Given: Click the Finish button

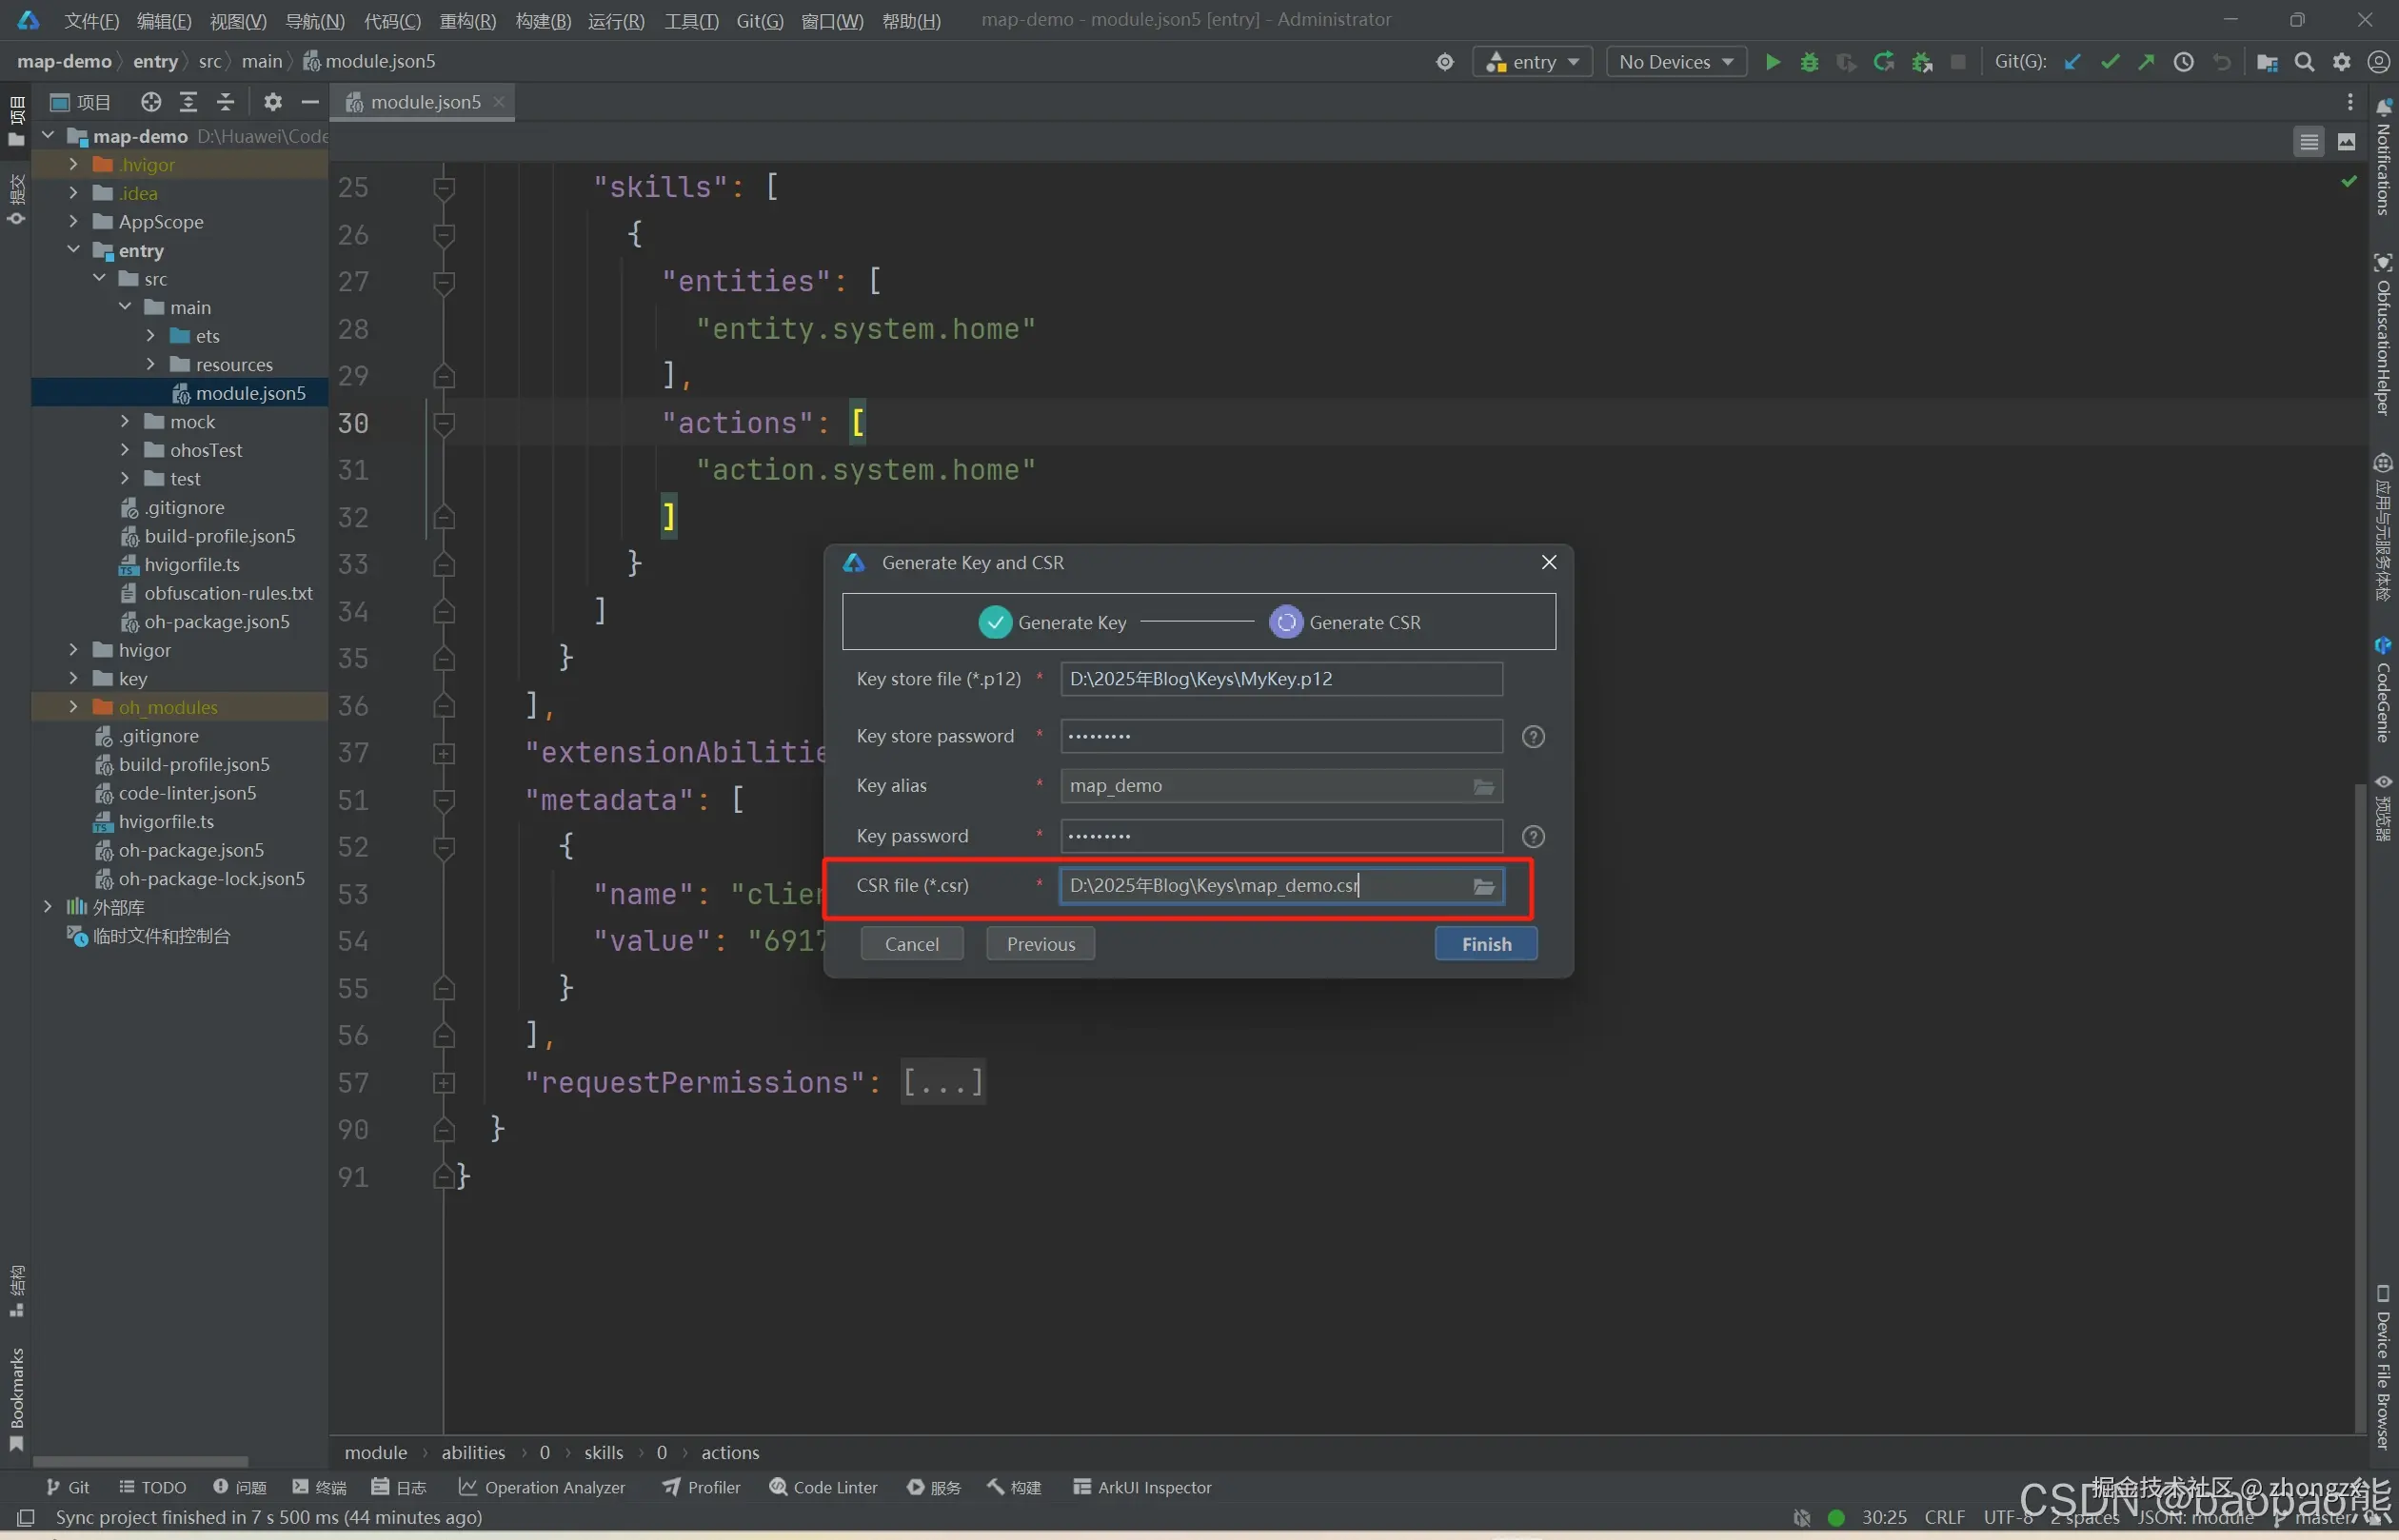Looking at the screenshot, I should 1485,944.
